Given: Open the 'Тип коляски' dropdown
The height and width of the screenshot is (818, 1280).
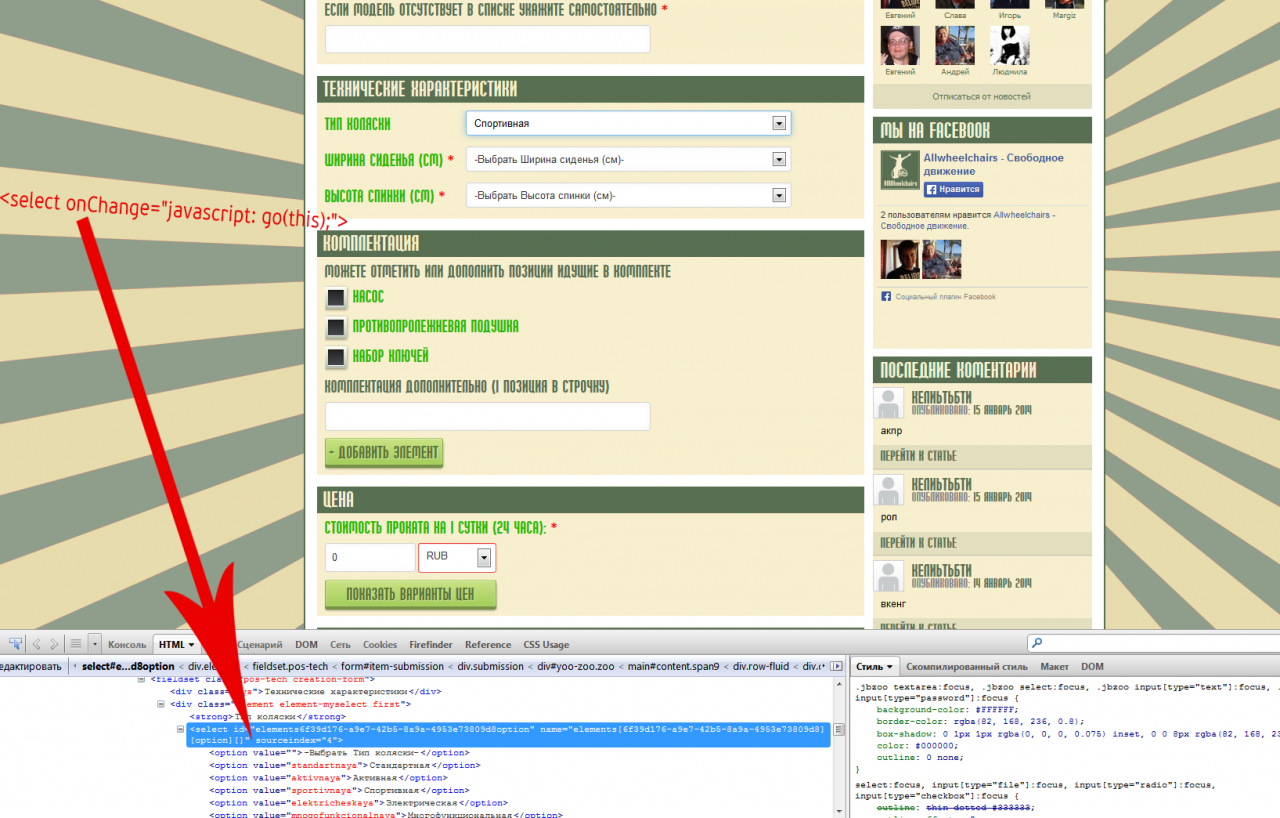Looking at the screenshot, I should pyautogui.click(x=628, y=123).
